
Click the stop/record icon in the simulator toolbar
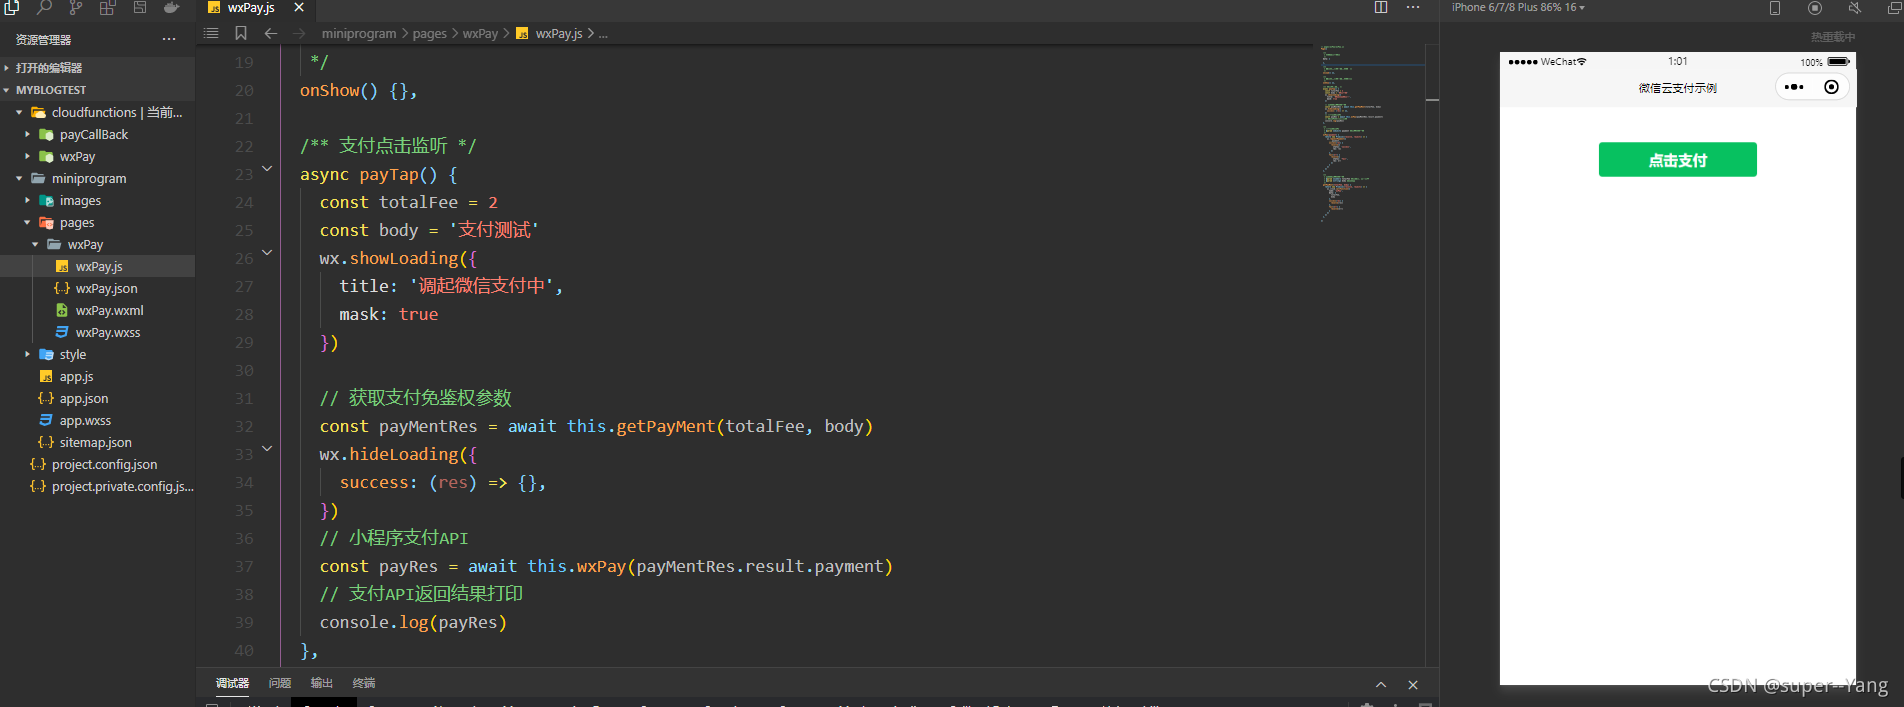(1815, 8)
